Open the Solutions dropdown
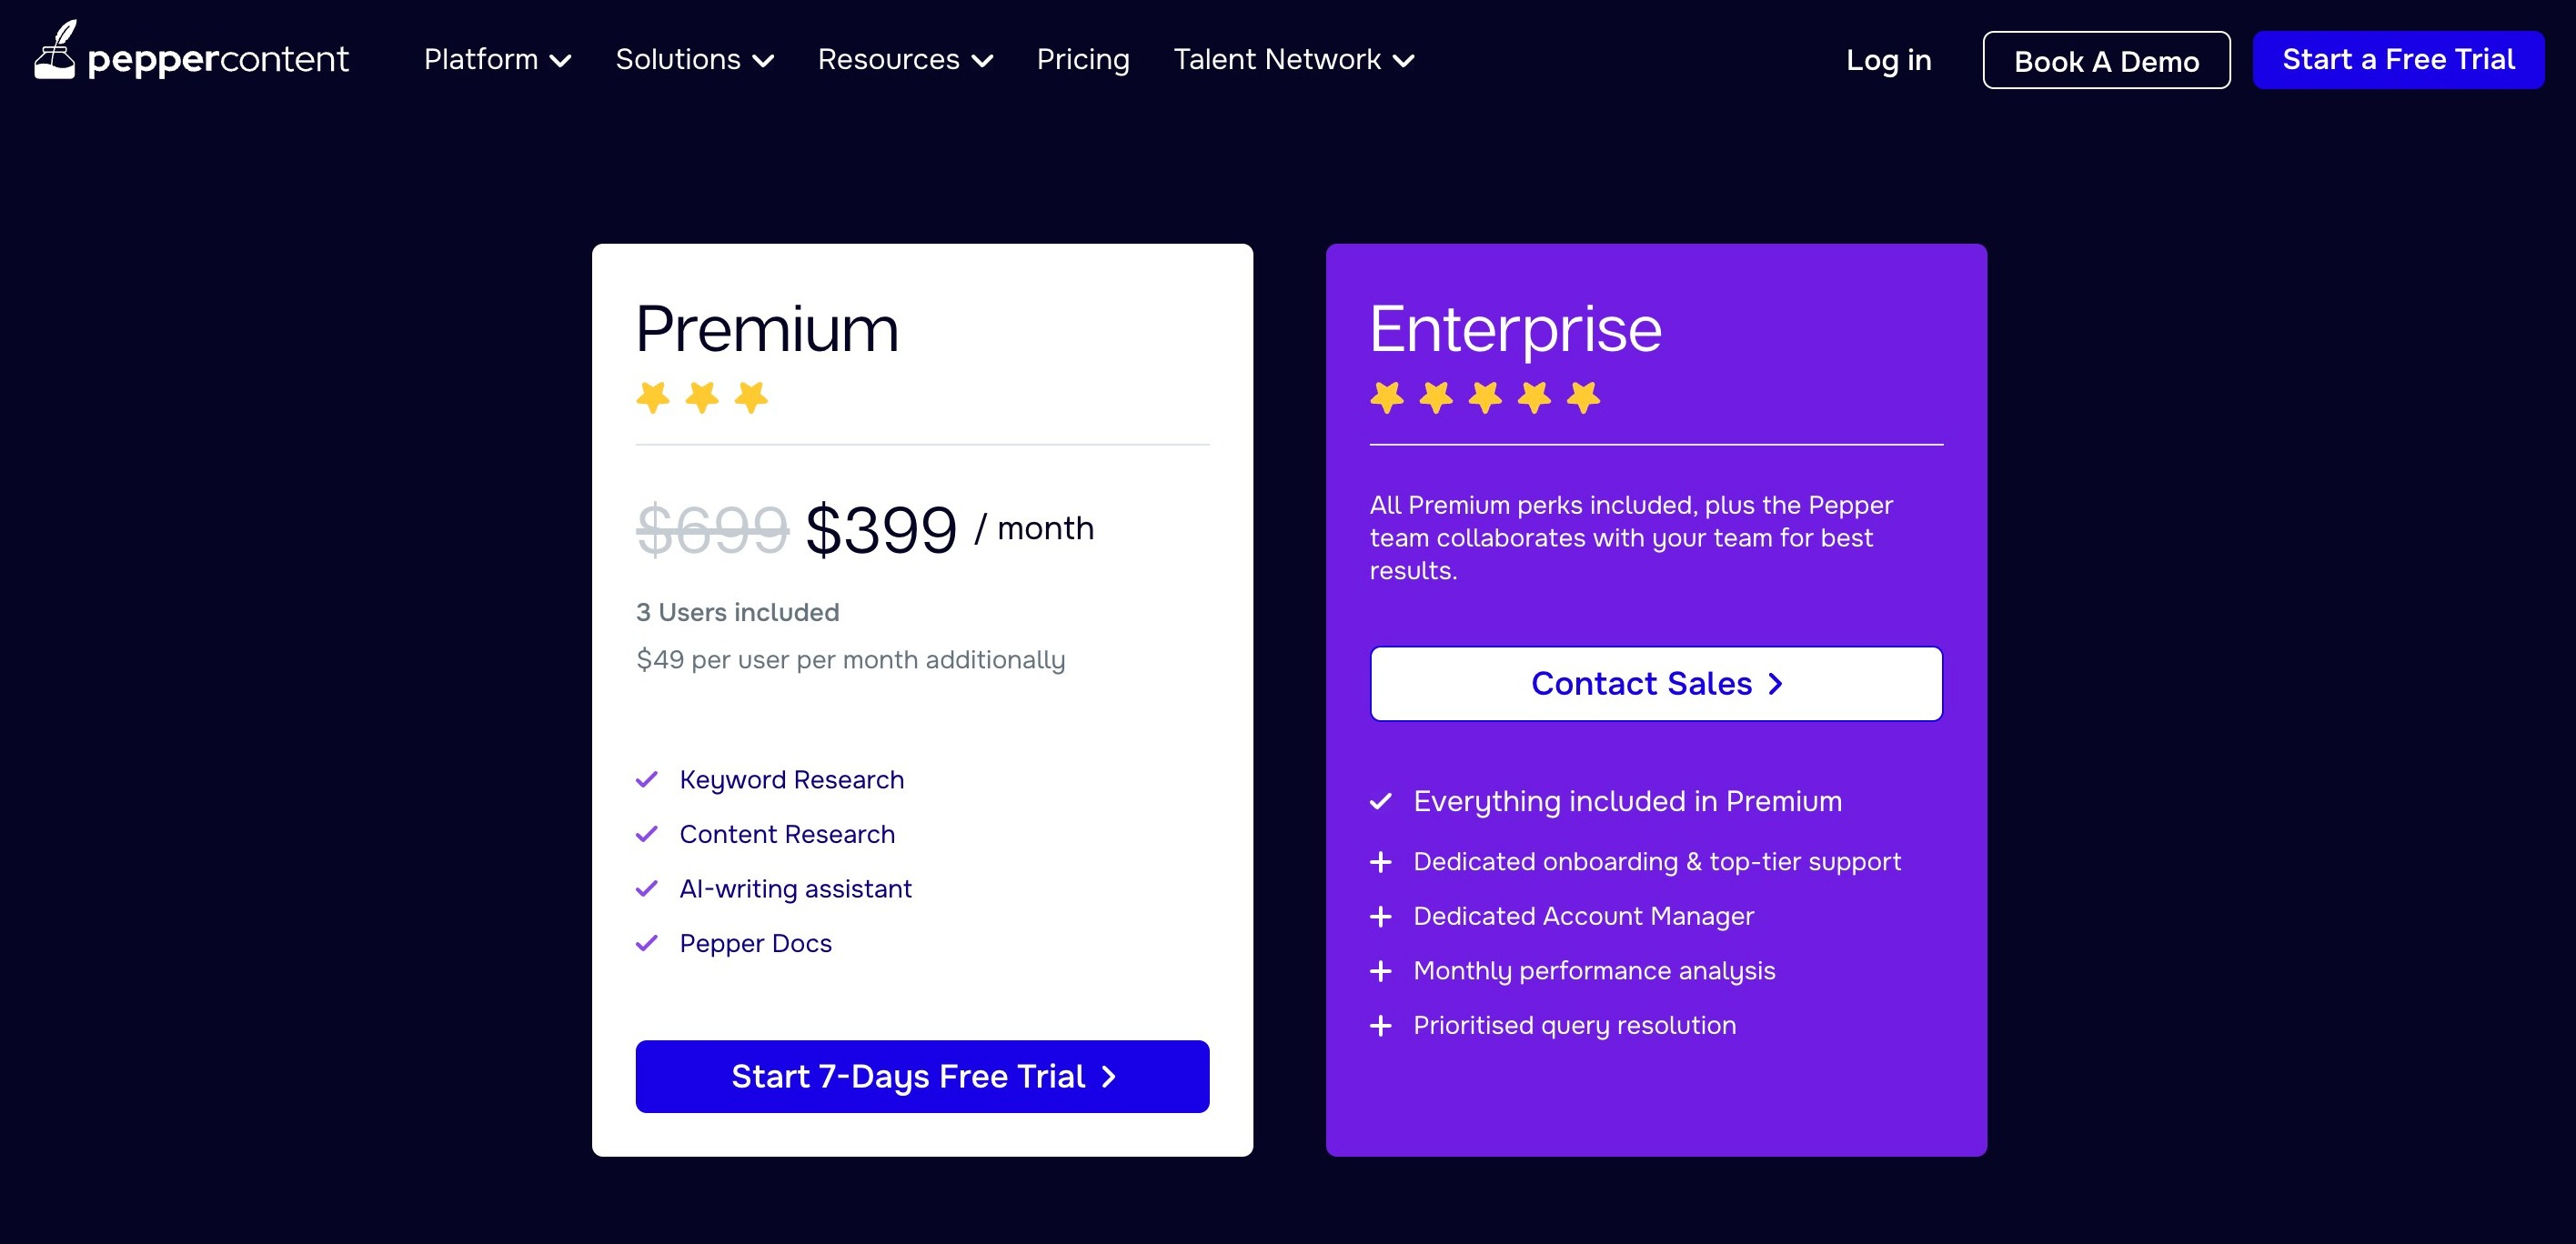2576x1244 pixels. click(x=694, y=59)
